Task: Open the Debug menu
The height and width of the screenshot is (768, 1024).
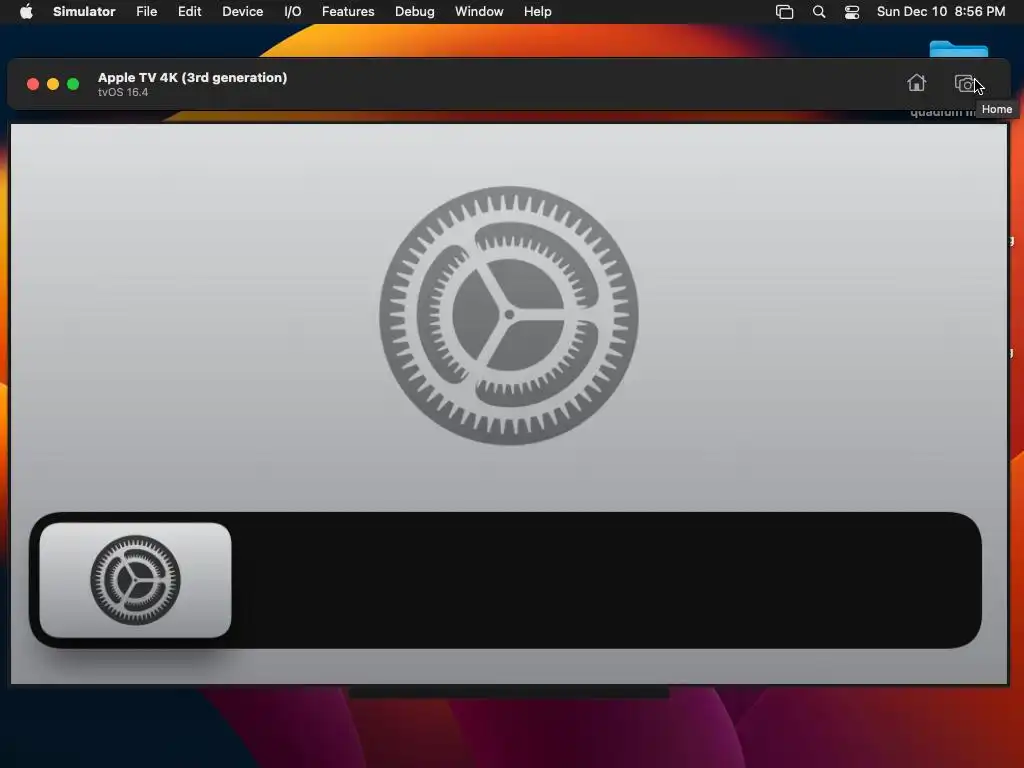Action: [x=415, y=12]
